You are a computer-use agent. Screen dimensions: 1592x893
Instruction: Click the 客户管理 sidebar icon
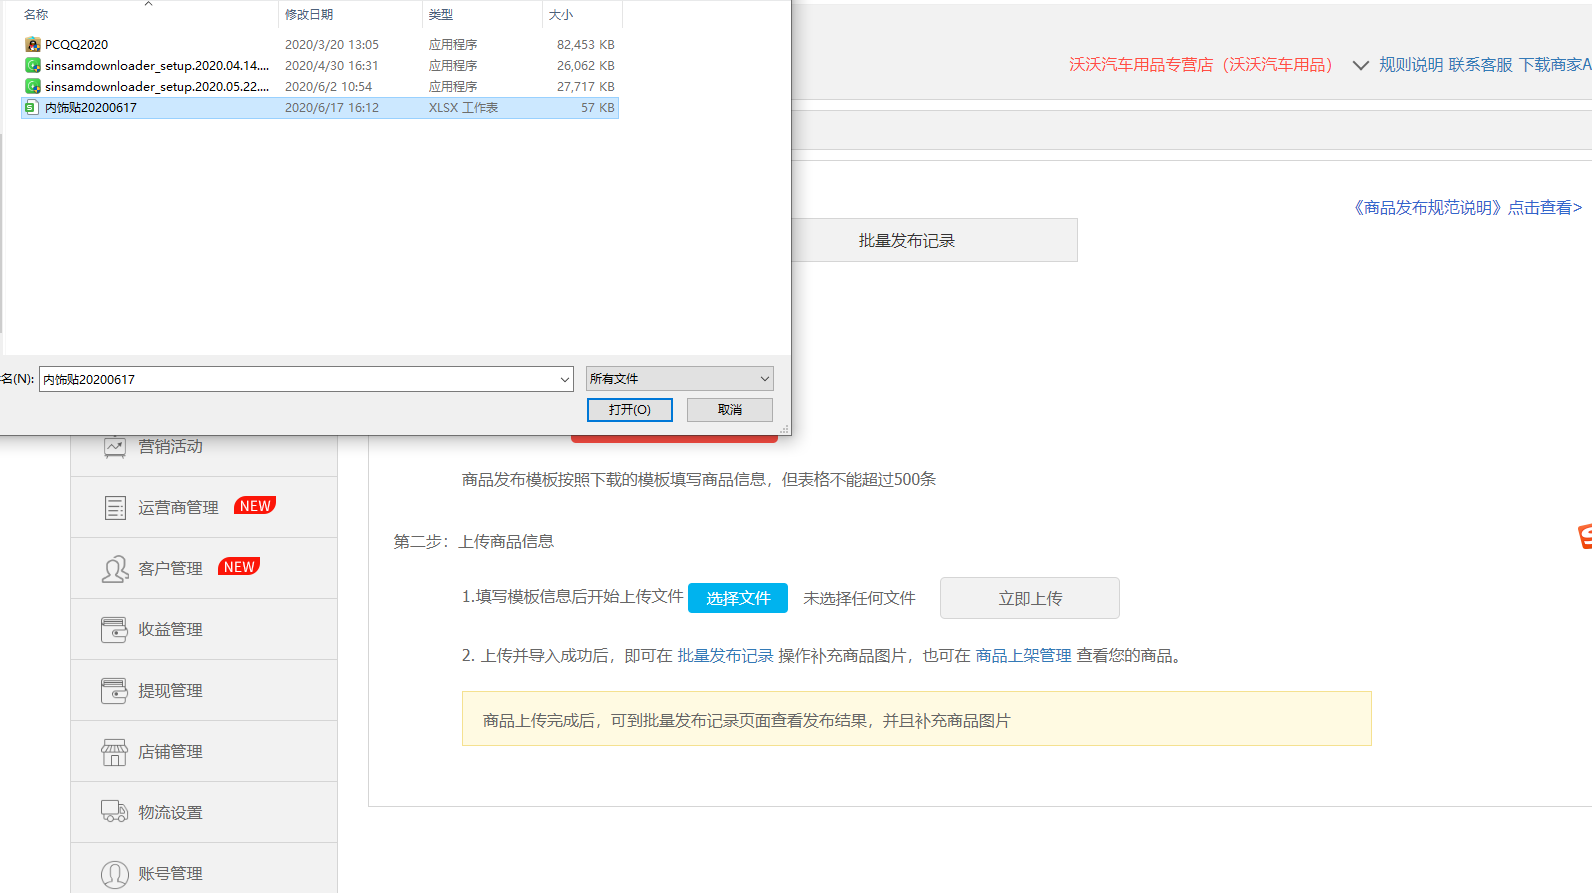point(115,569)
